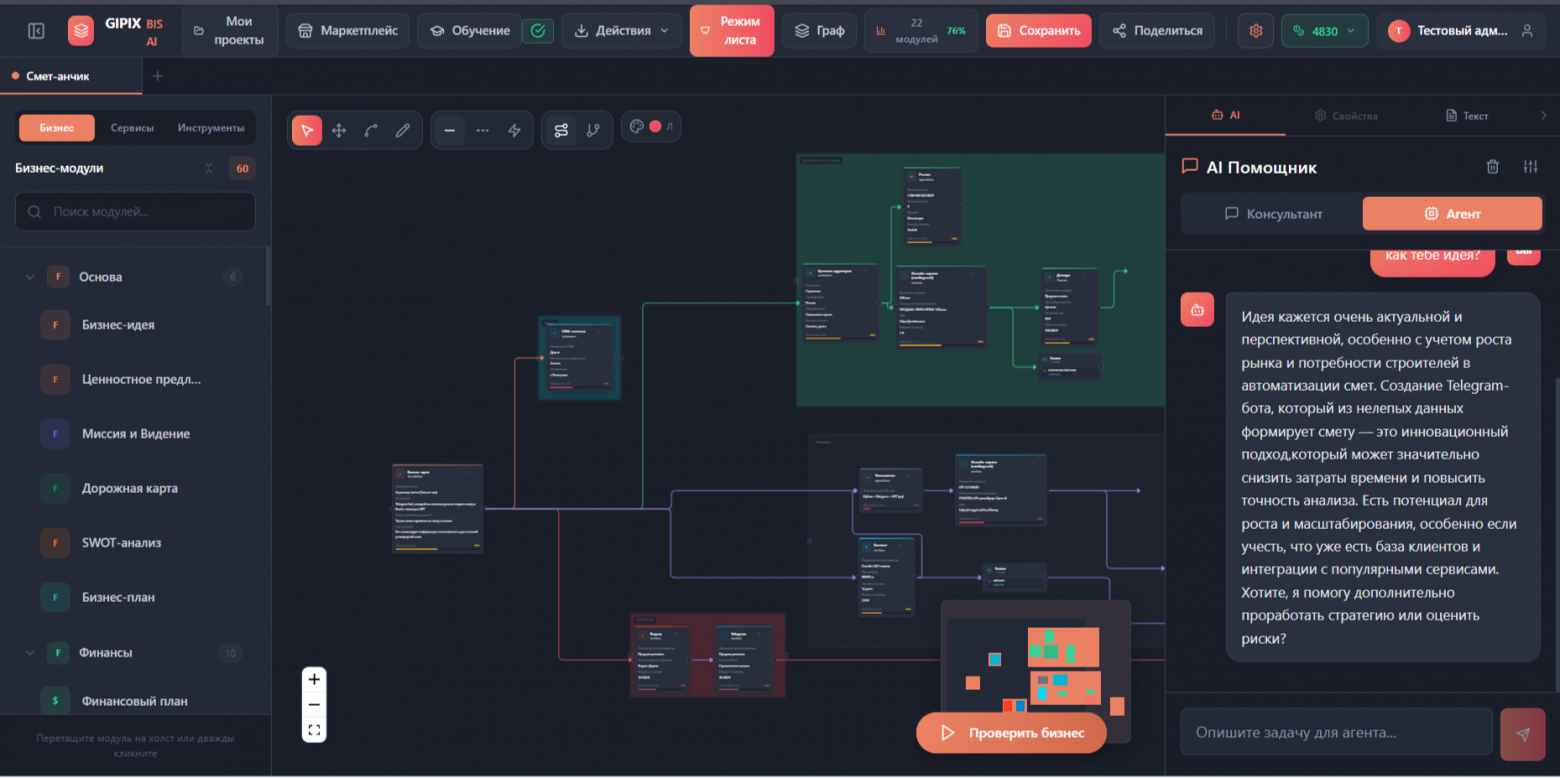Select the move/pan tool in canvas toolbar
The height and width of the screenshot is (778, 1560).
(x=339, y=130)
